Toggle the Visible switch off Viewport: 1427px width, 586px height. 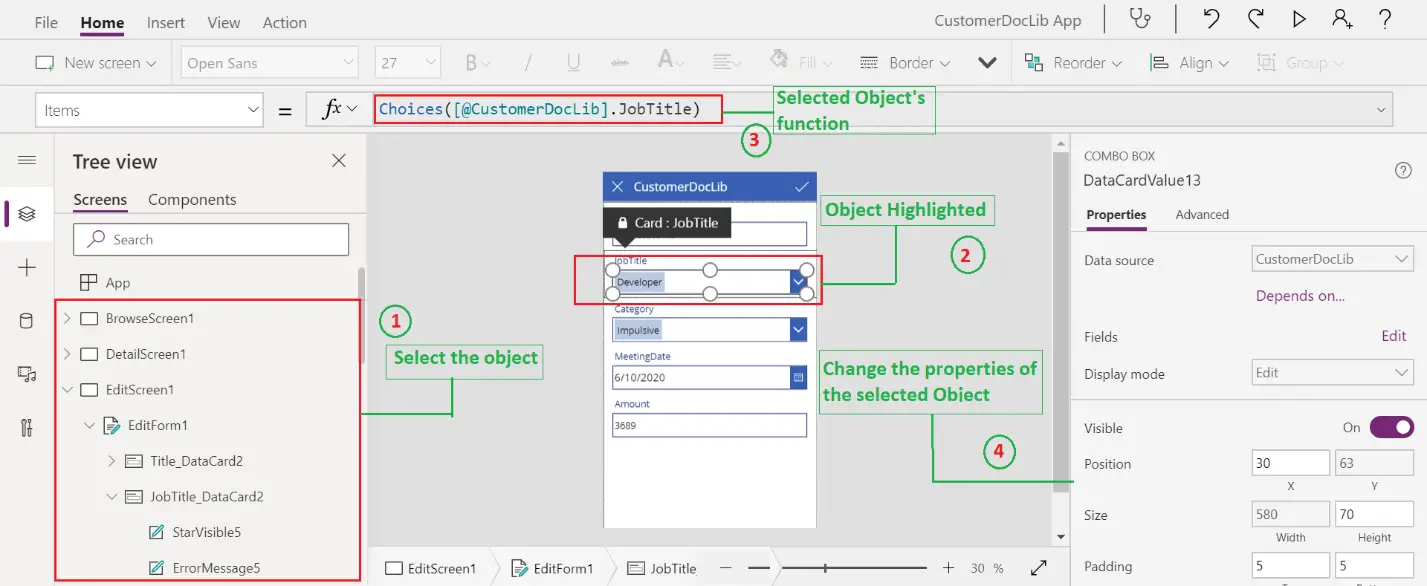(1391, 427)
